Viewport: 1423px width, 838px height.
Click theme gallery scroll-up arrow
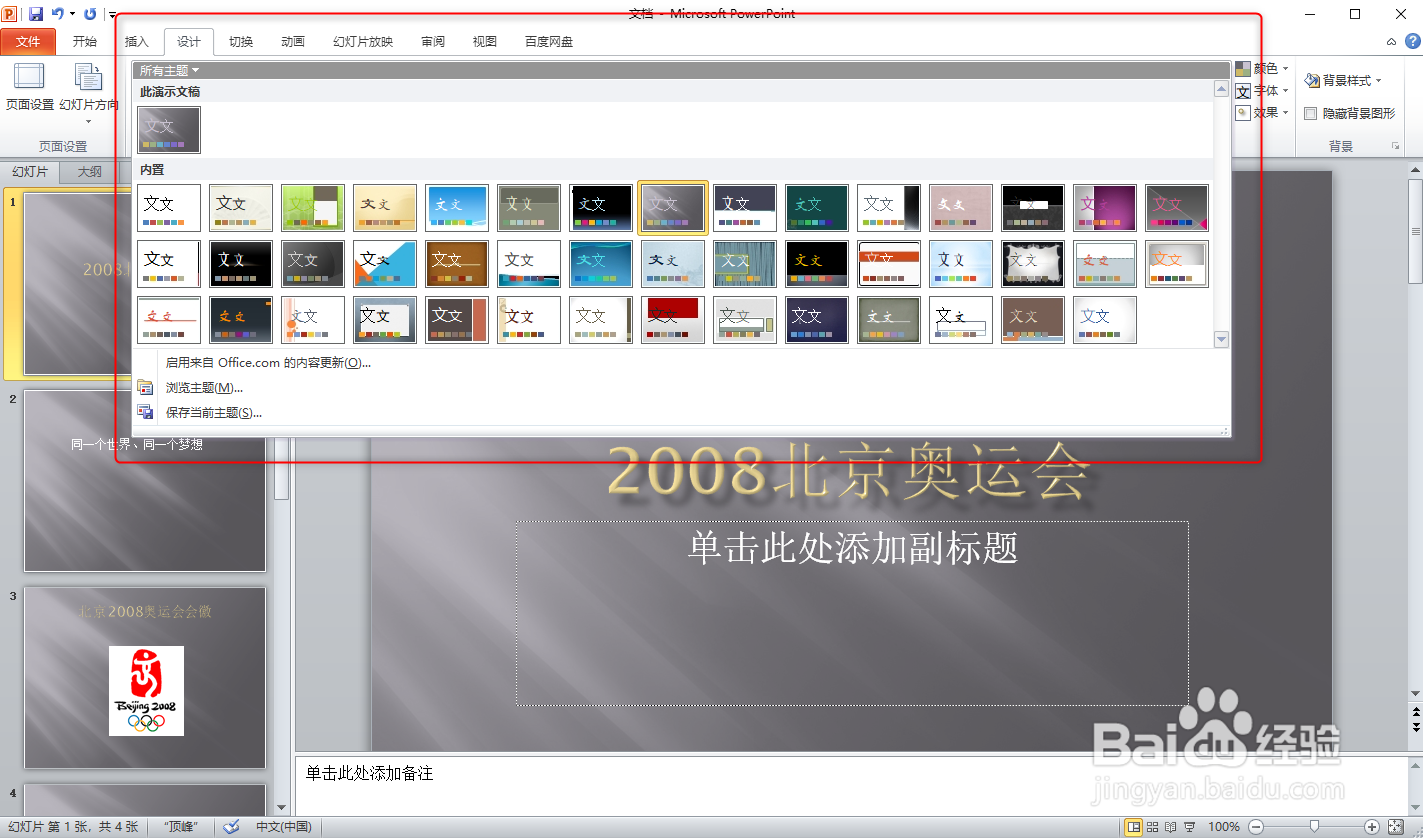(1221, 89)
